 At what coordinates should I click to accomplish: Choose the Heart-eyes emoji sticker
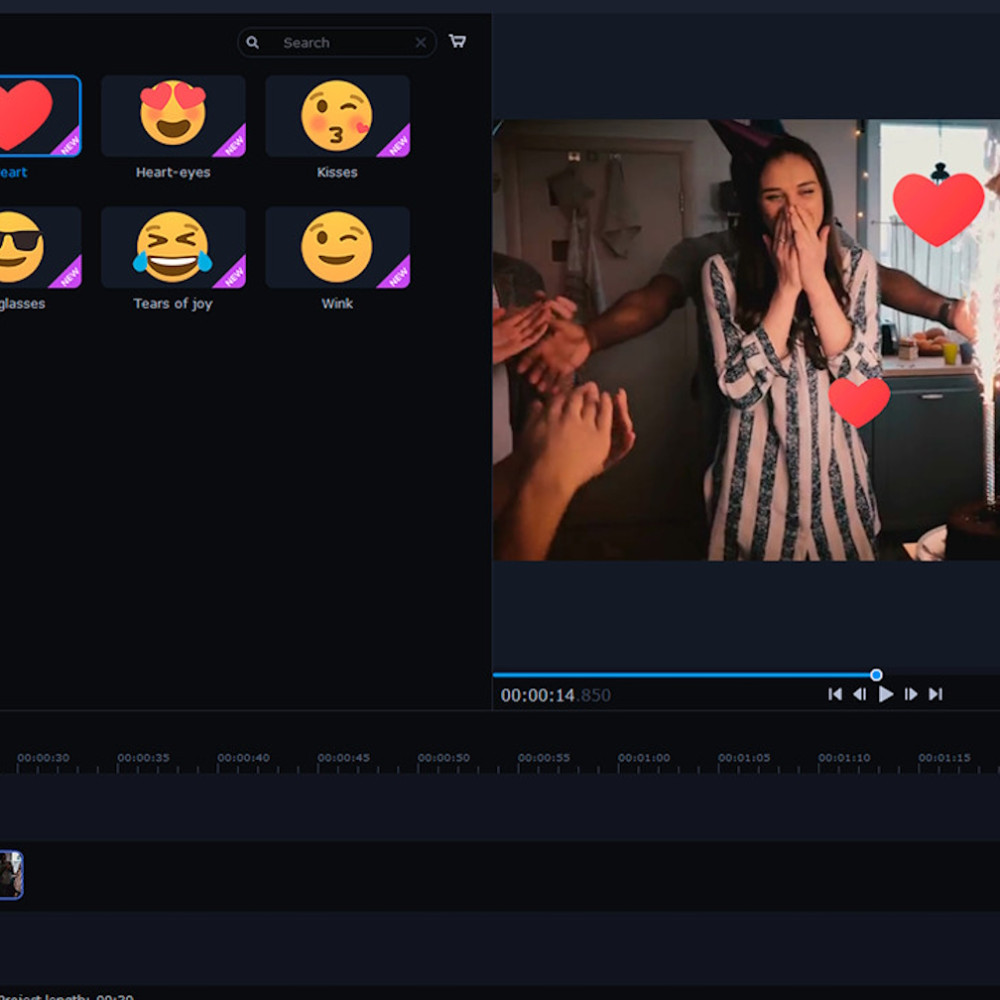point(173,115)
